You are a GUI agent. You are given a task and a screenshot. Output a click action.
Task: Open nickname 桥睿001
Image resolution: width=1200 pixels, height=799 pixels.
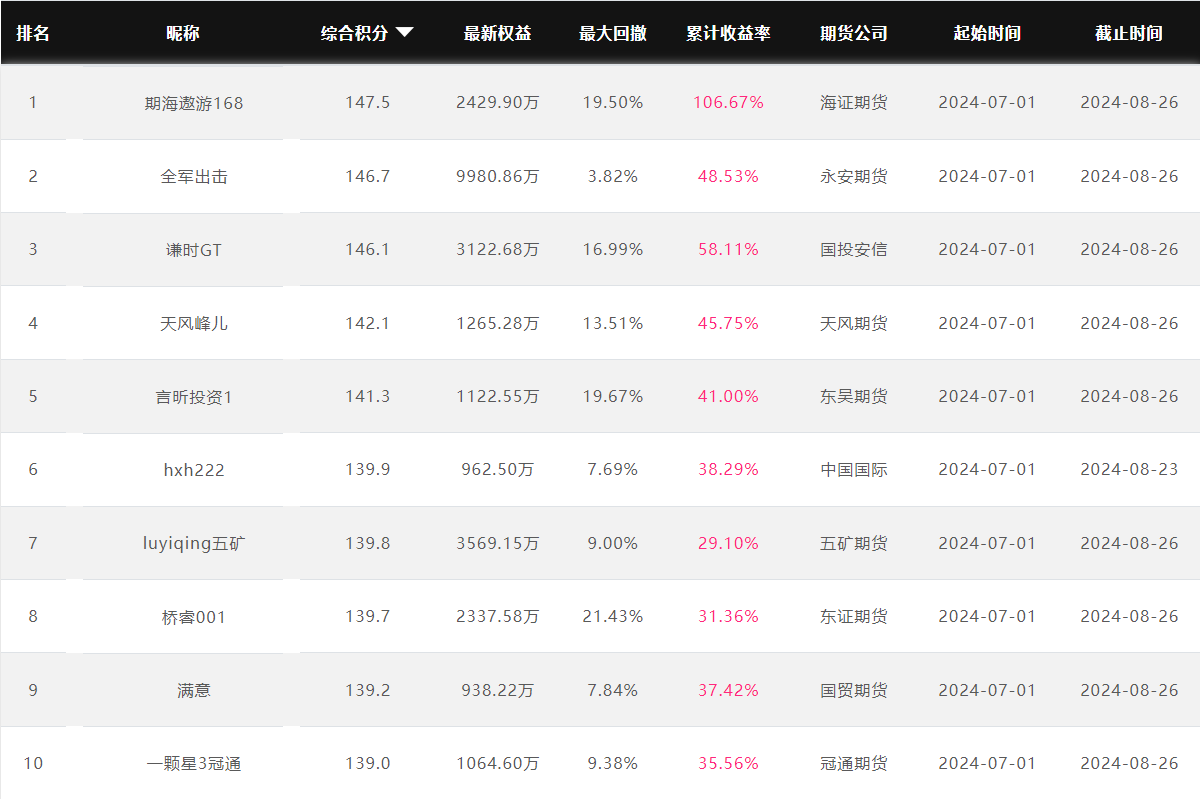[194, 617]
